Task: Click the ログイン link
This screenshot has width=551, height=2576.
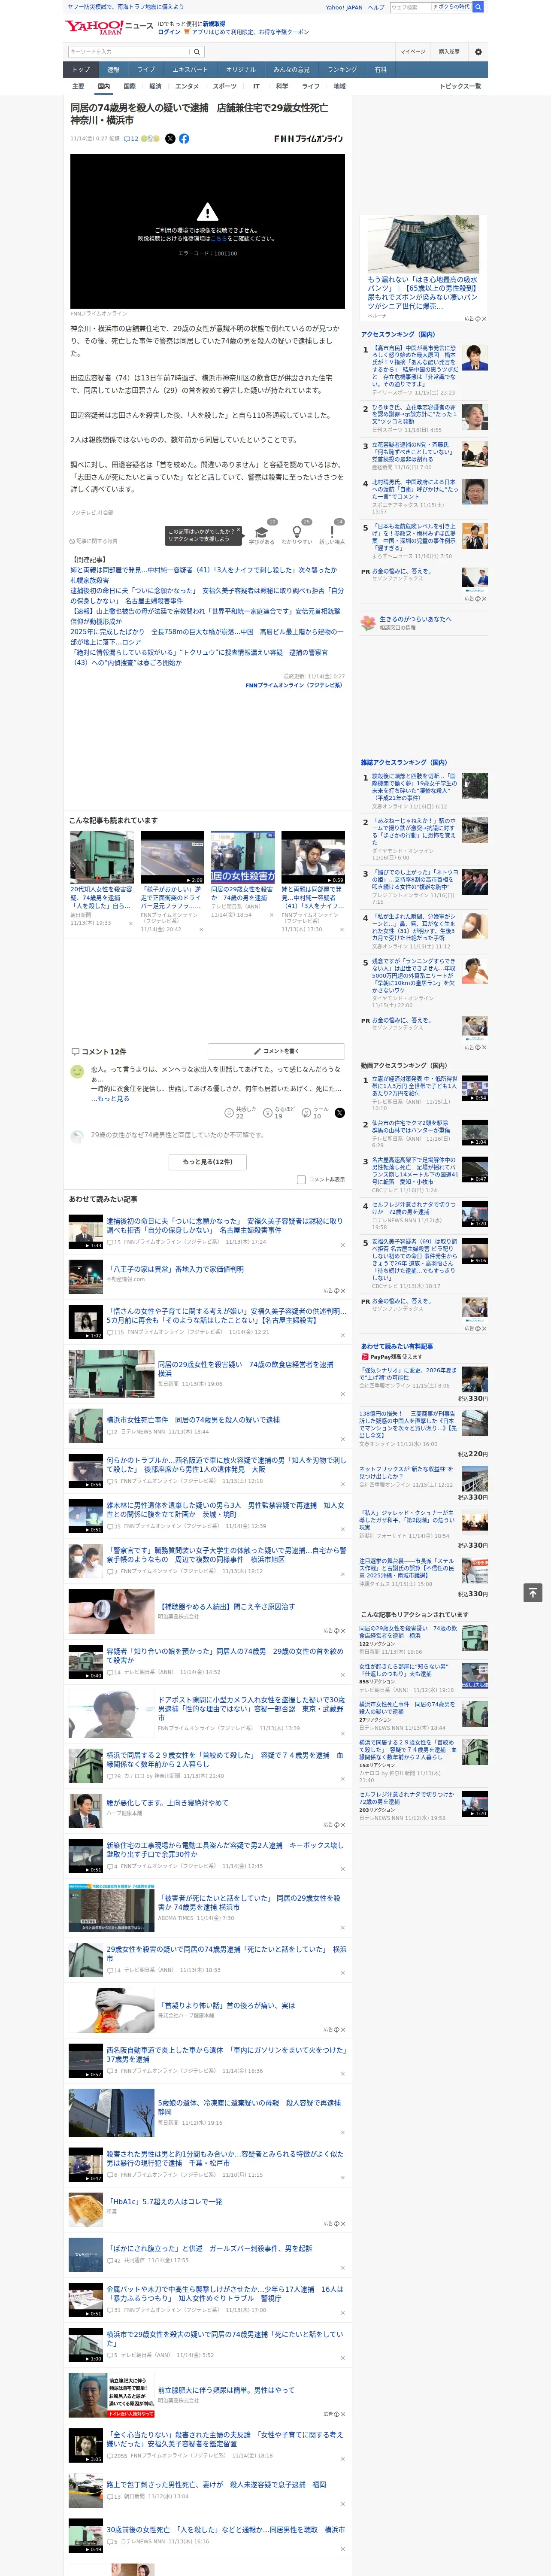Action: pyautogui.click(x=169, y=32)
